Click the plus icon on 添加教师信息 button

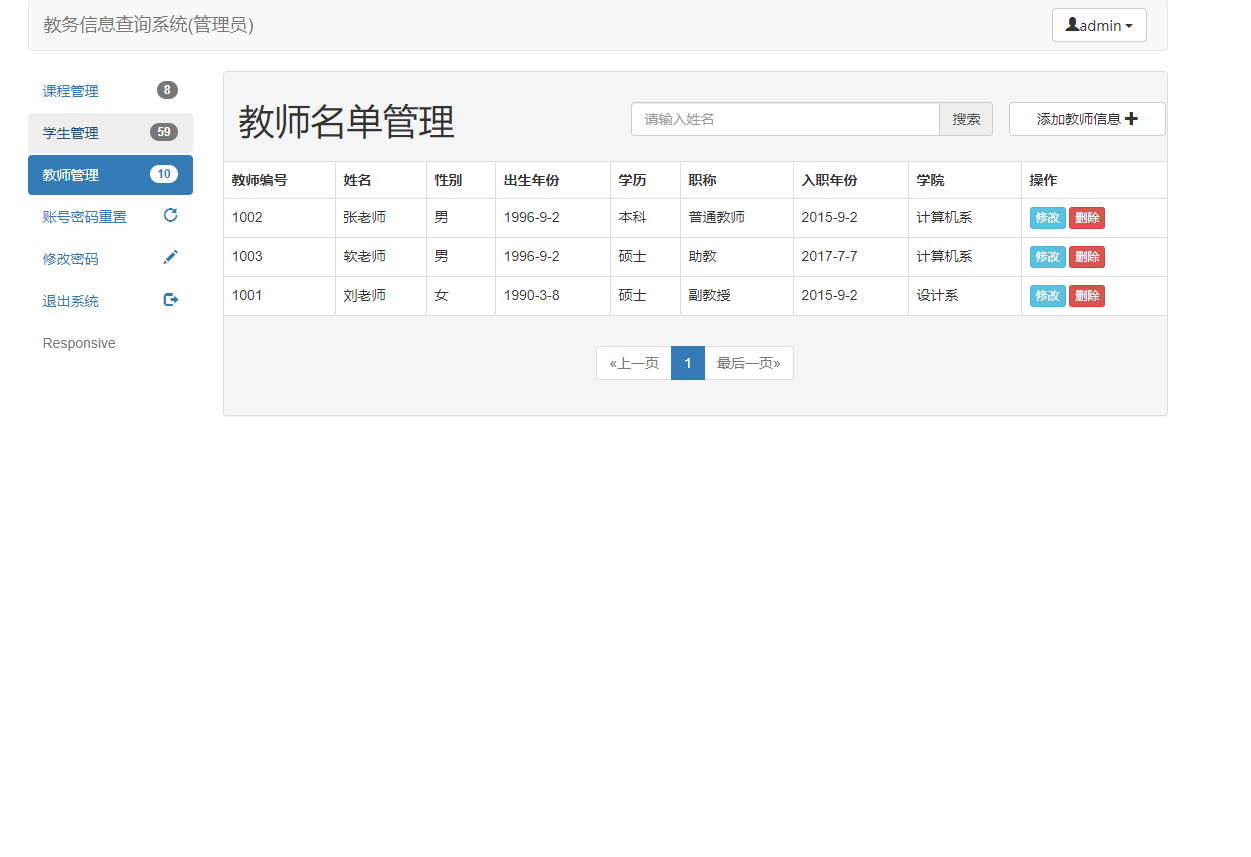pos(1131,118)
